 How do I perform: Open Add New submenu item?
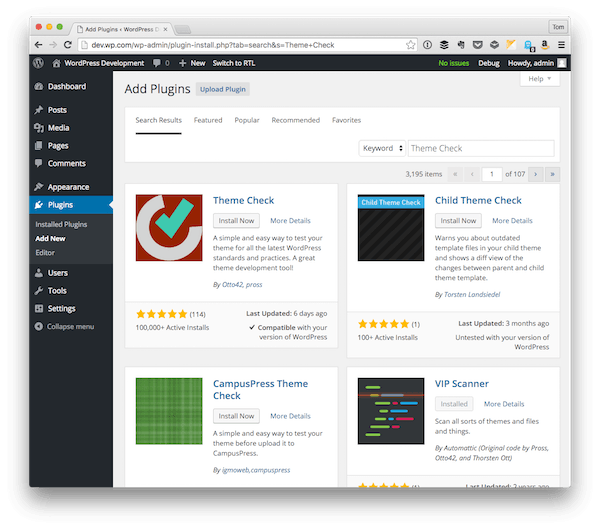tap(50, 238)
